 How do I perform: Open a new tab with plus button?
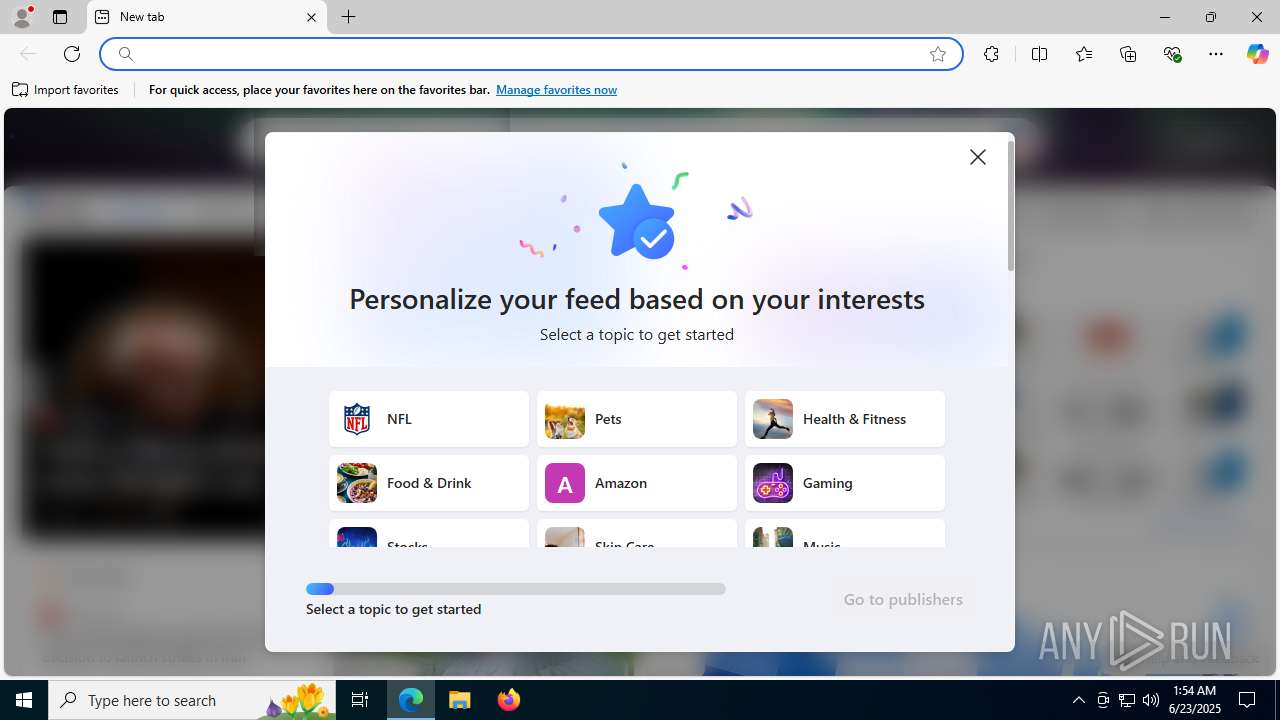[348, 17]
